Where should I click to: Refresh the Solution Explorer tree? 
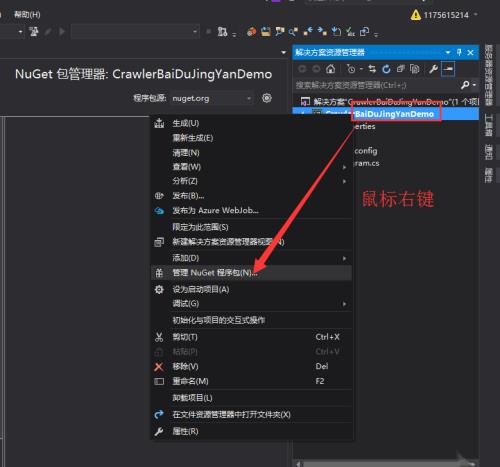pyautogui.click(x=386, y=69)
